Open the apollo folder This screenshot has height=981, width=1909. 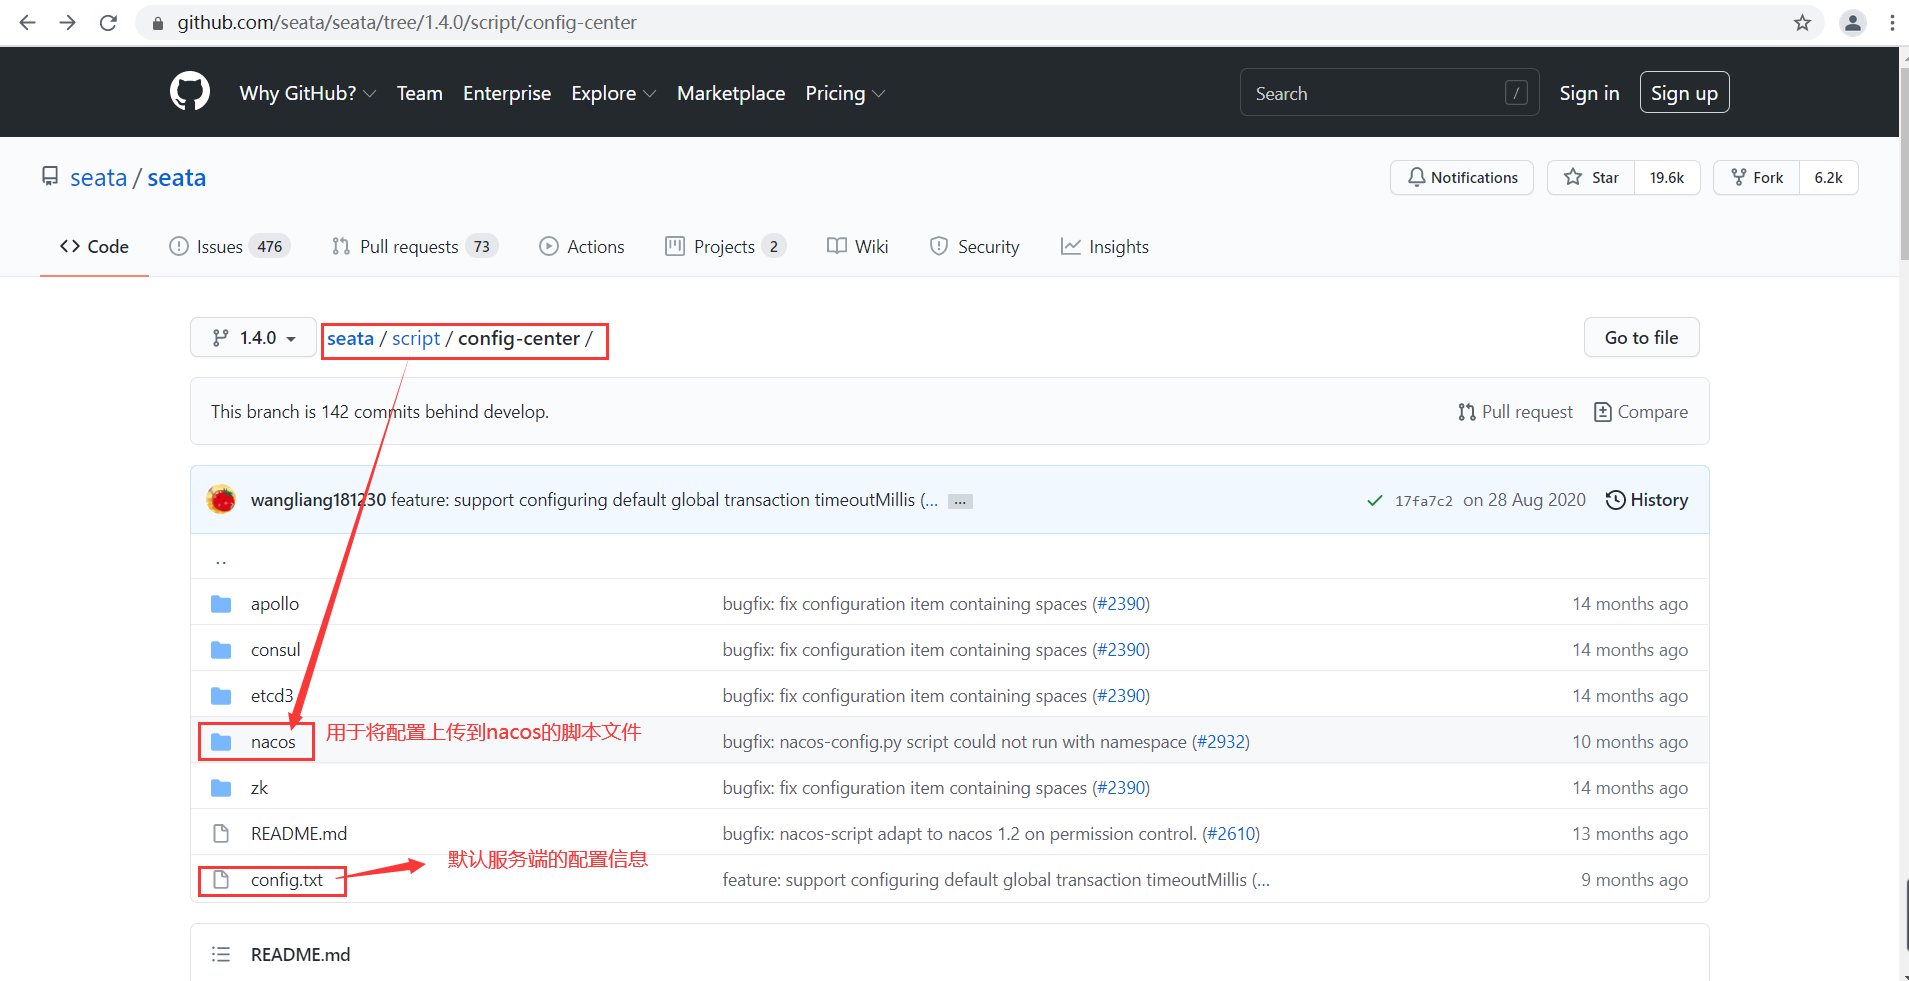click(275, 604)
